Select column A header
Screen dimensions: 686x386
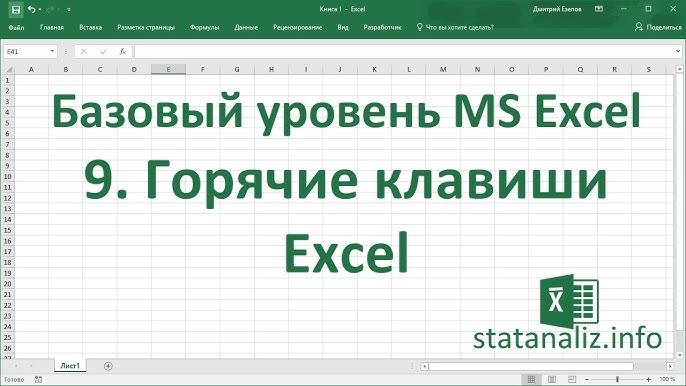point(31,70)
